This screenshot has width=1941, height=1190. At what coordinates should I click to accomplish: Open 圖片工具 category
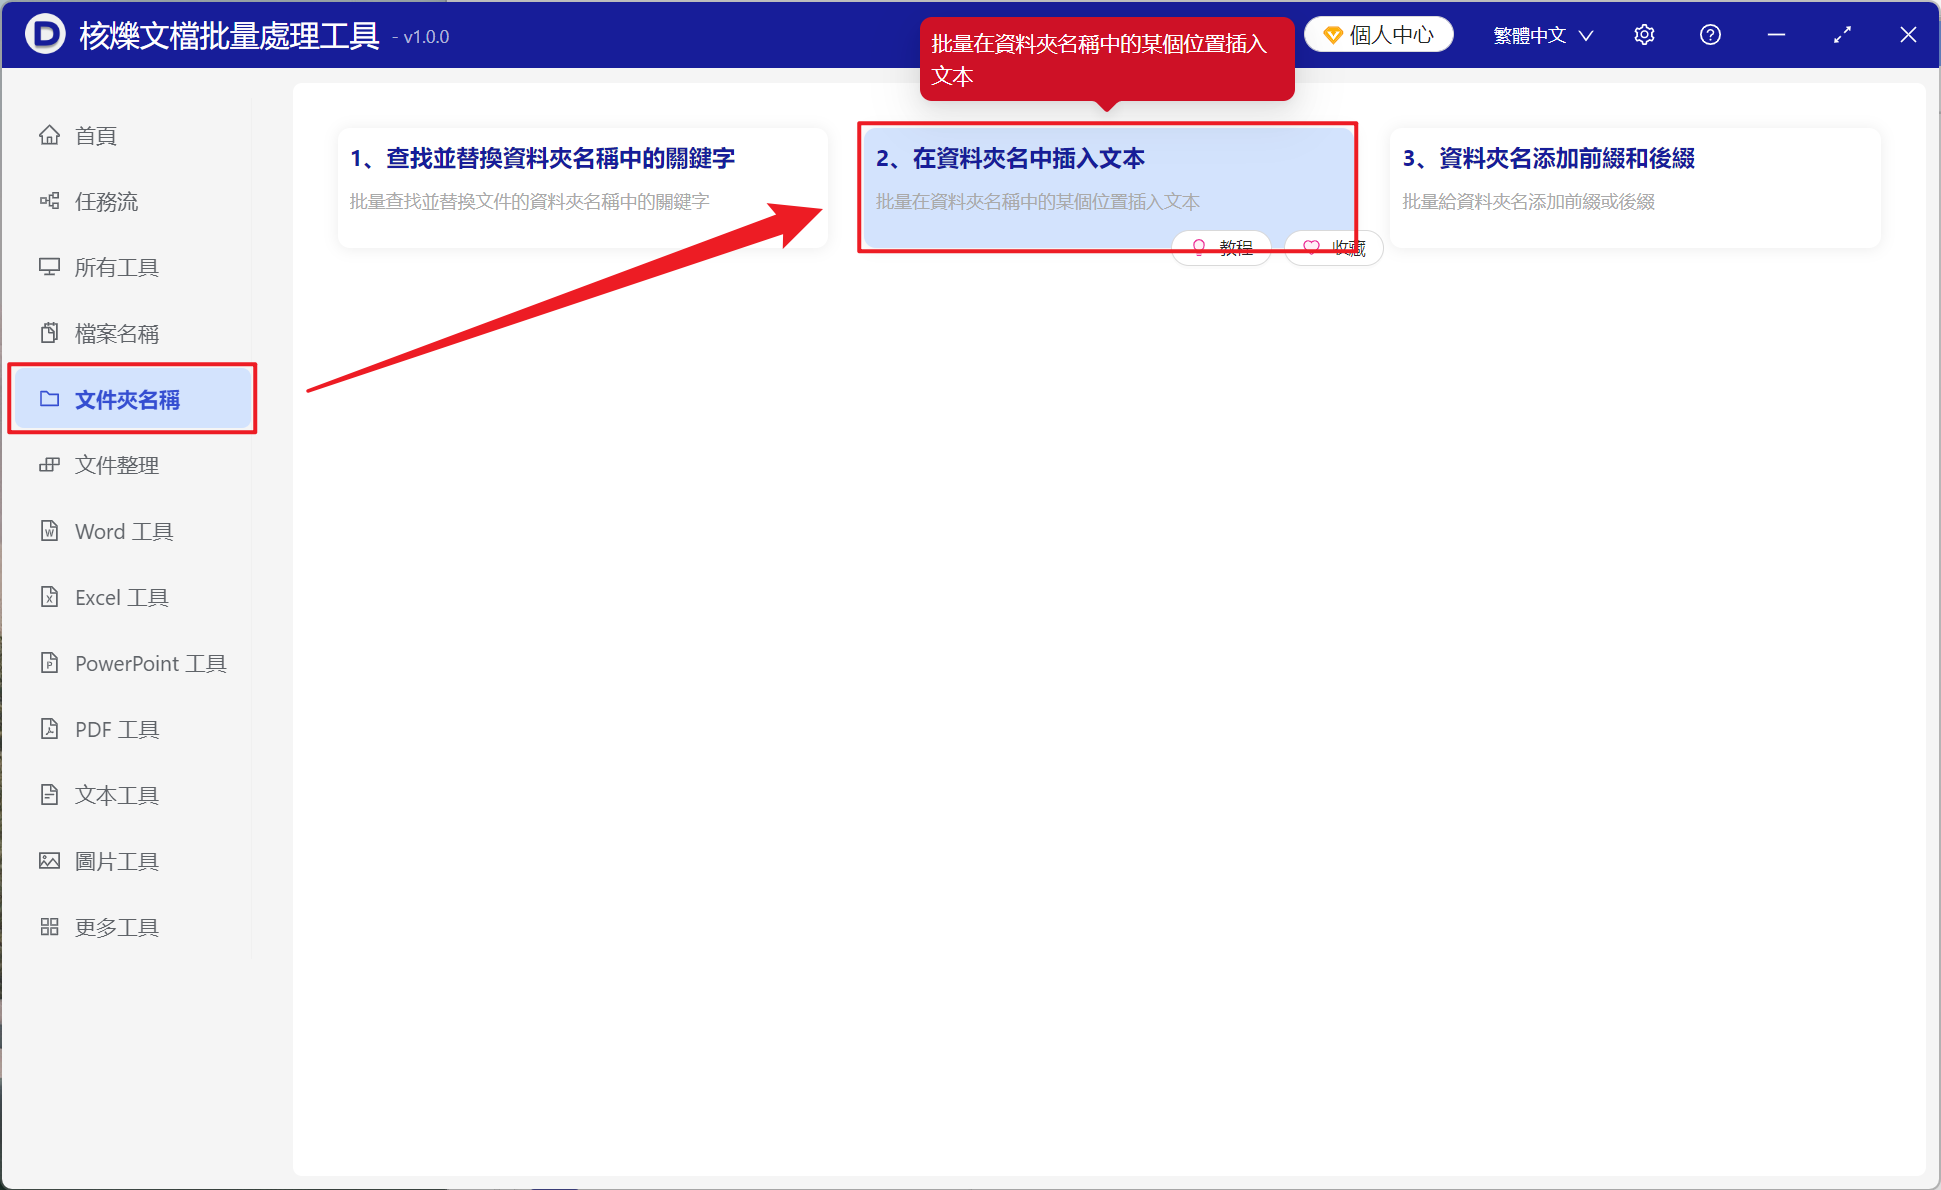132,861
